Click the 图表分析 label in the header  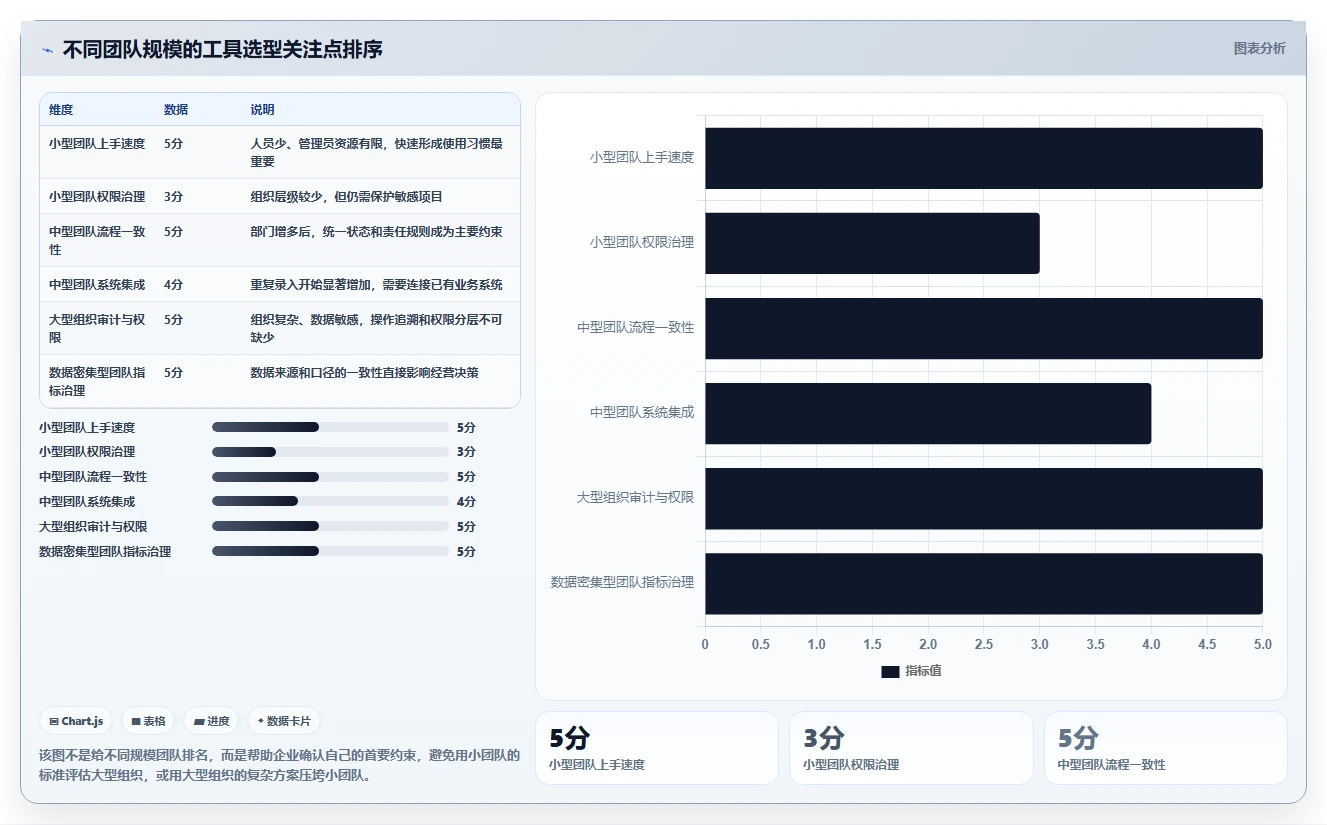pyautogui.click(x=1259, y=48)
